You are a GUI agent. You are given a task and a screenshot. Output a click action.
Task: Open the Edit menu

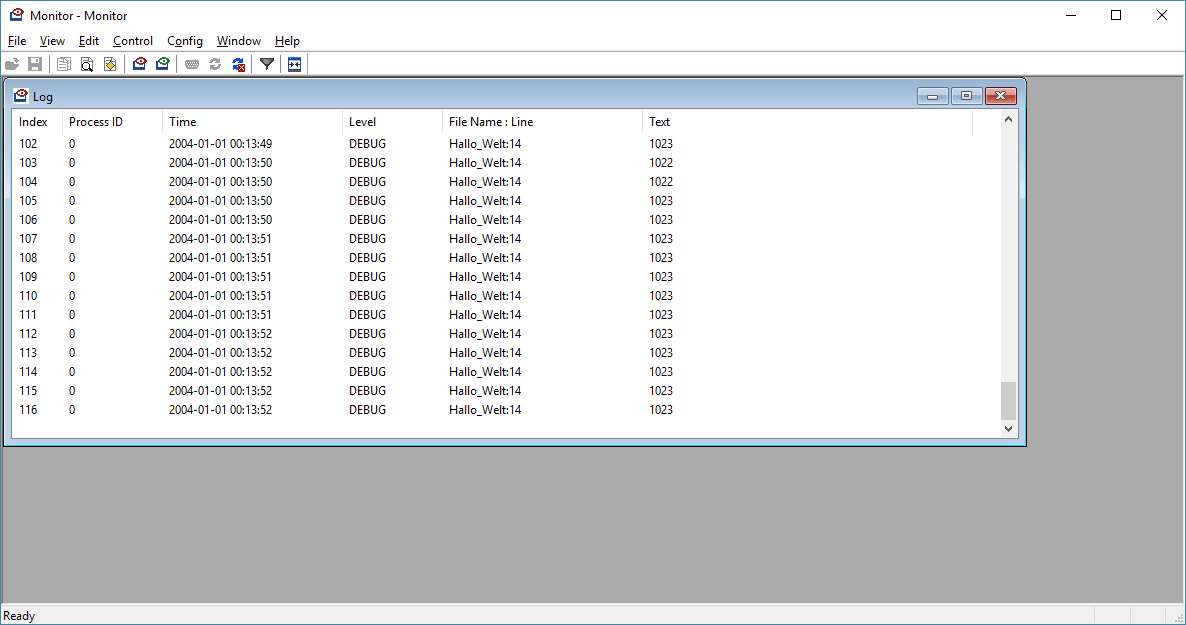88,41
